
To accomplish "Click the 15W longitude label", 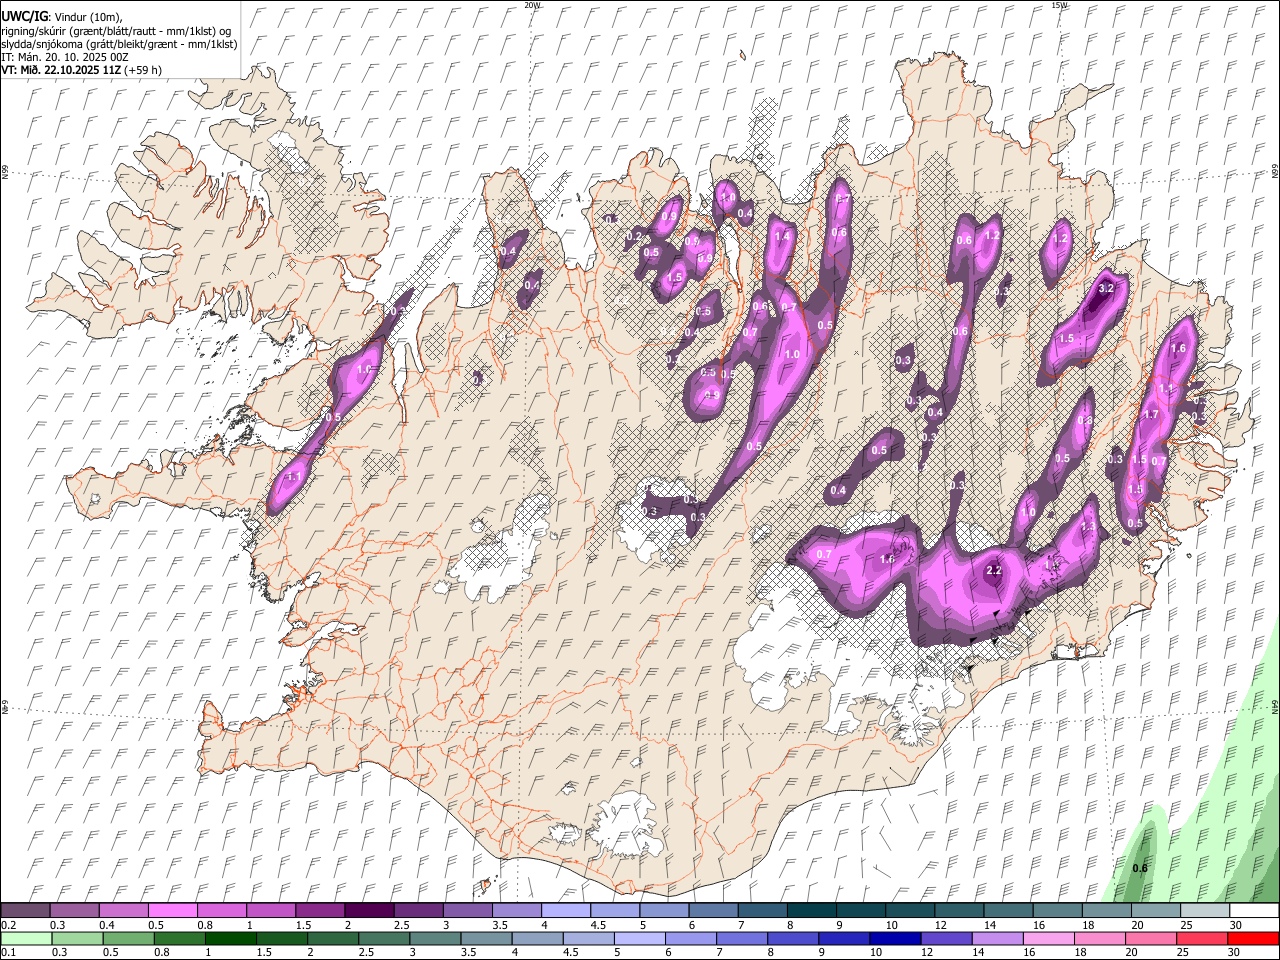I will point(1059,5).
